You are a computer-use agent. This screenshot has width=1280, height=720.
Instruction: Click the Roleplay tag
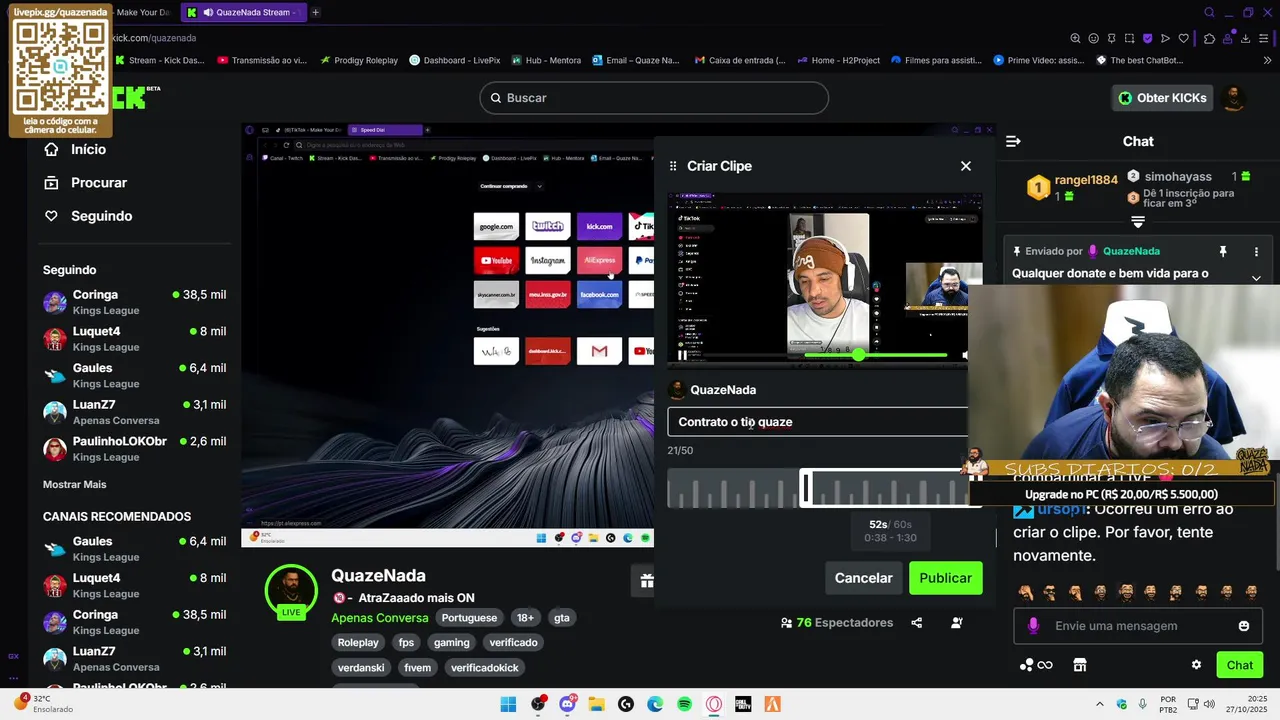358,643
